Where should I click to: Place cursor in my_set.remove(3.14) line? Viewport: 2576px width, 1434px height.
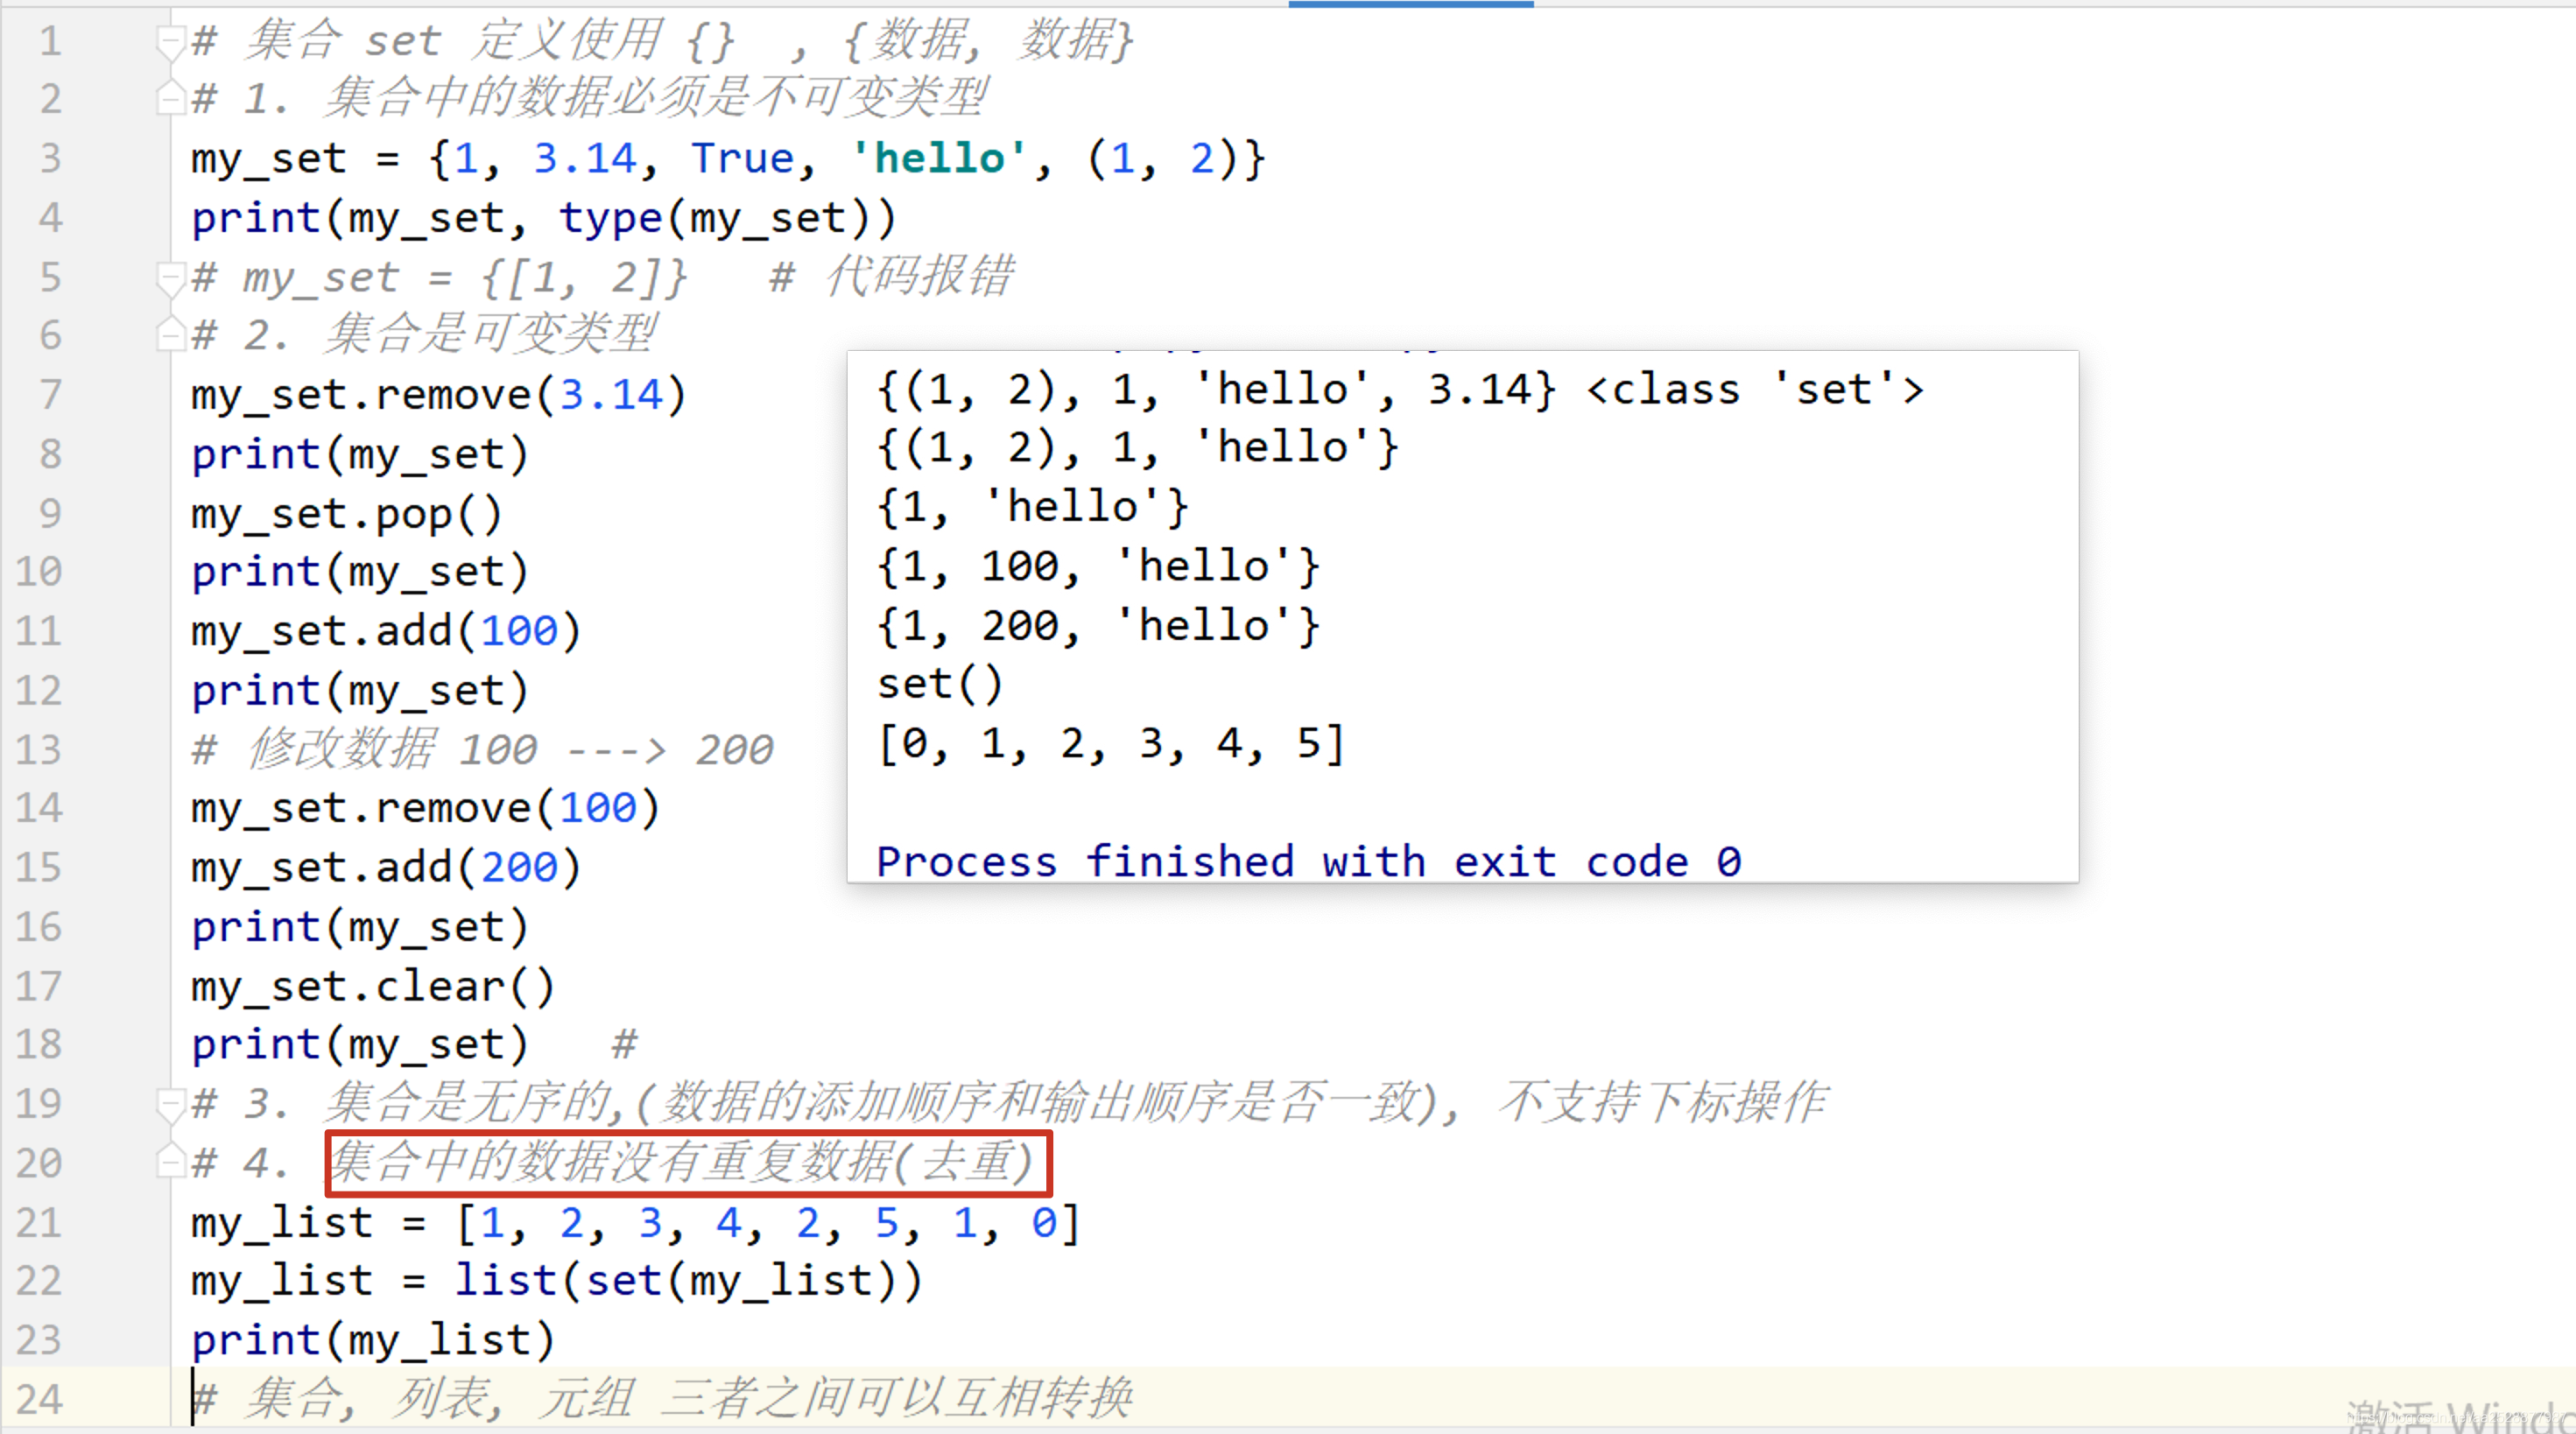click(x=437, y=395)
